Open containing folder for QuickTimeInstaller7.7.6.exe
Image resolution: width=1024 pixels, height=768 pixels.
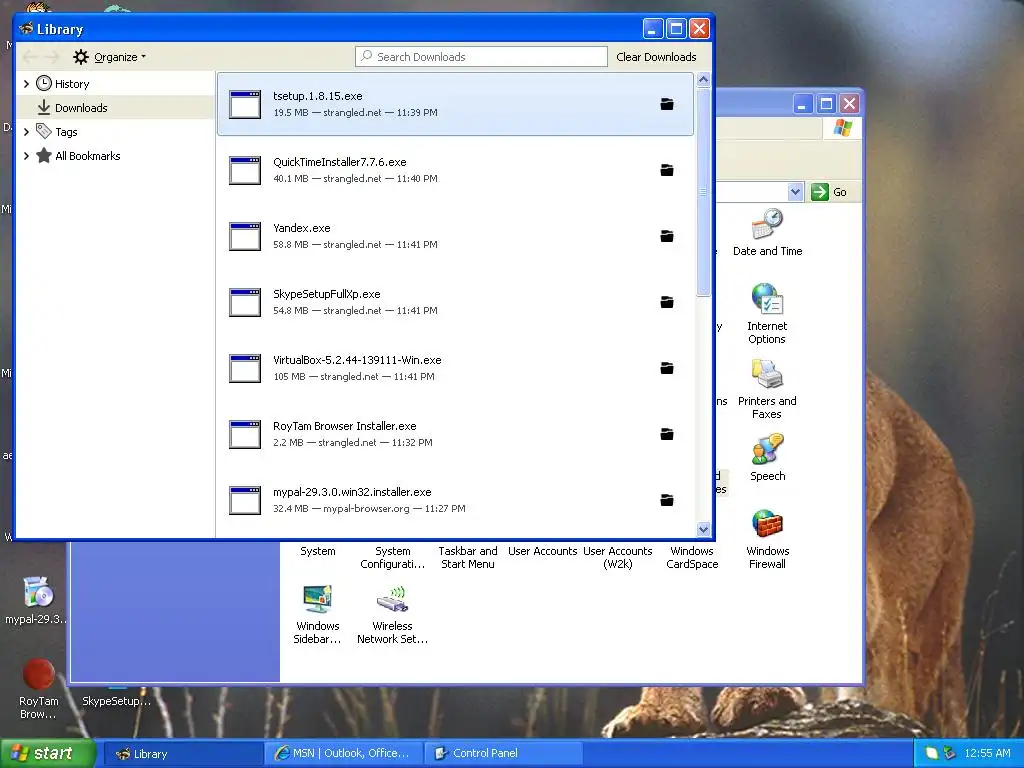(x=667, y=170)
